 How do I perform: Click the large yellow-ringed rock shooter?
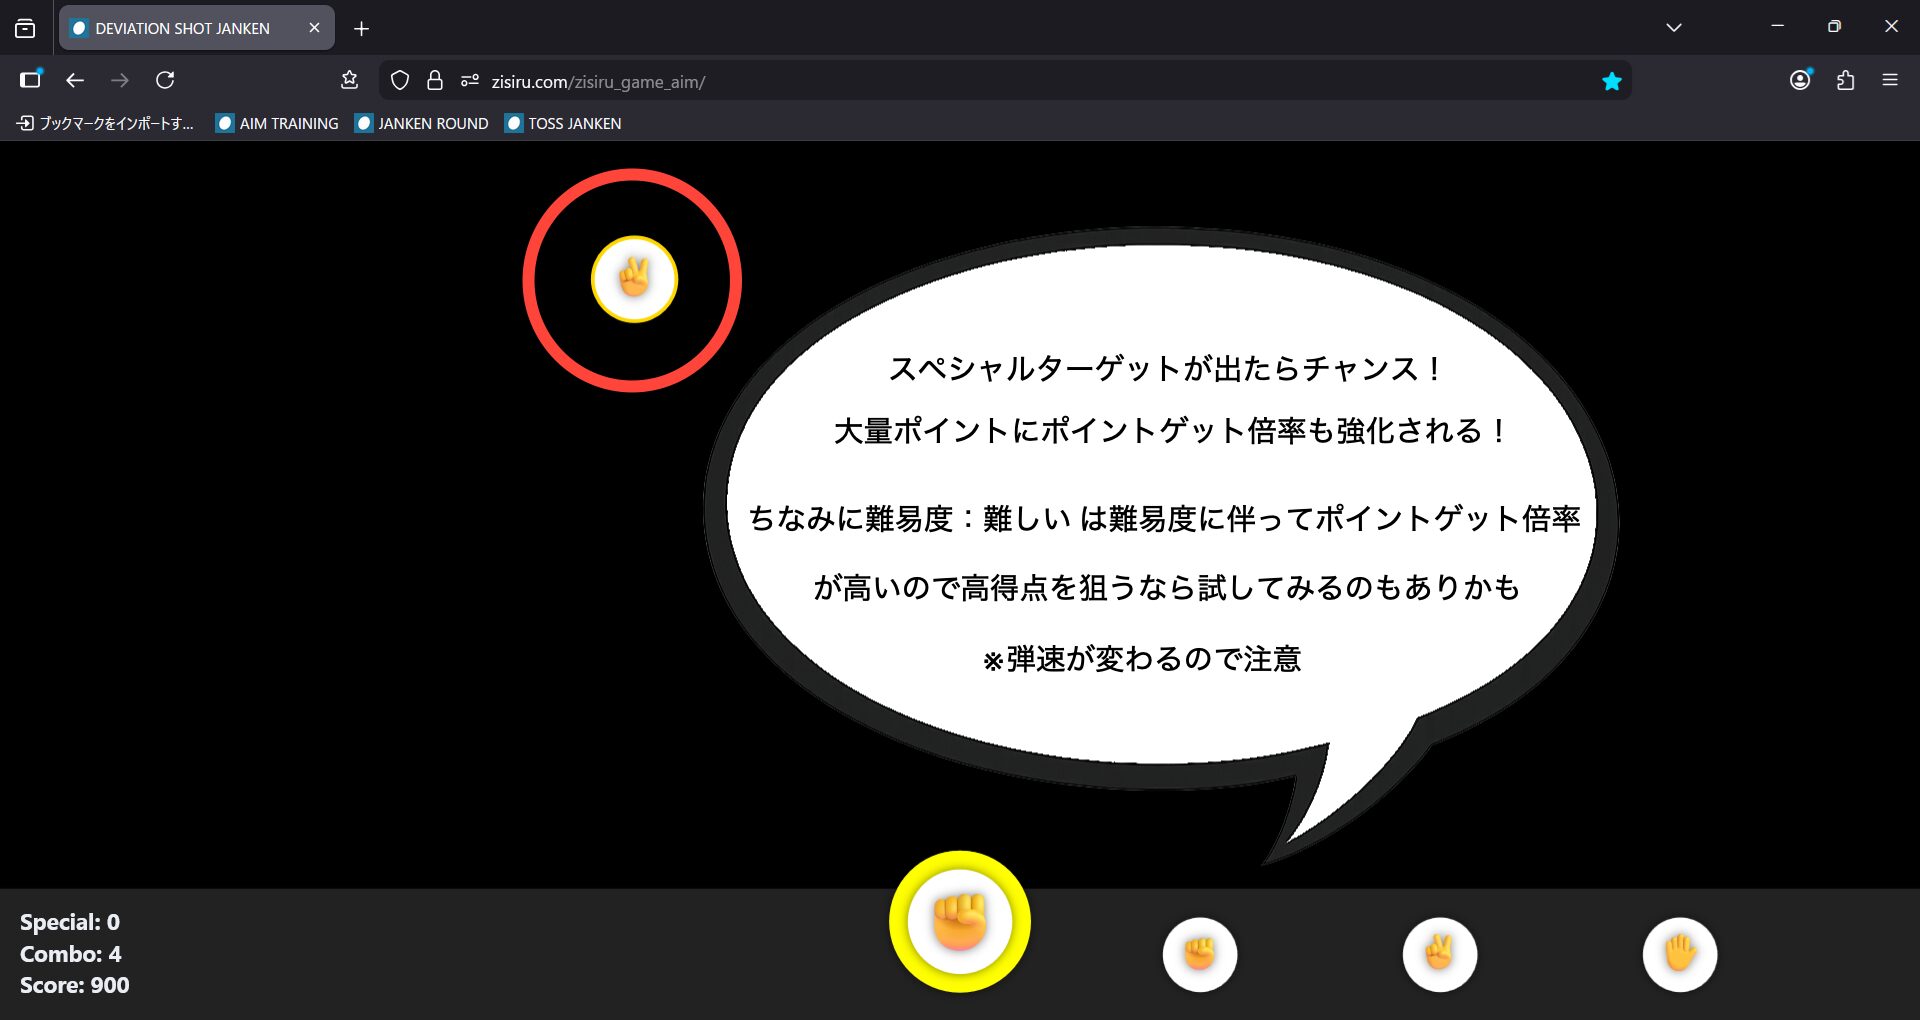959,921
